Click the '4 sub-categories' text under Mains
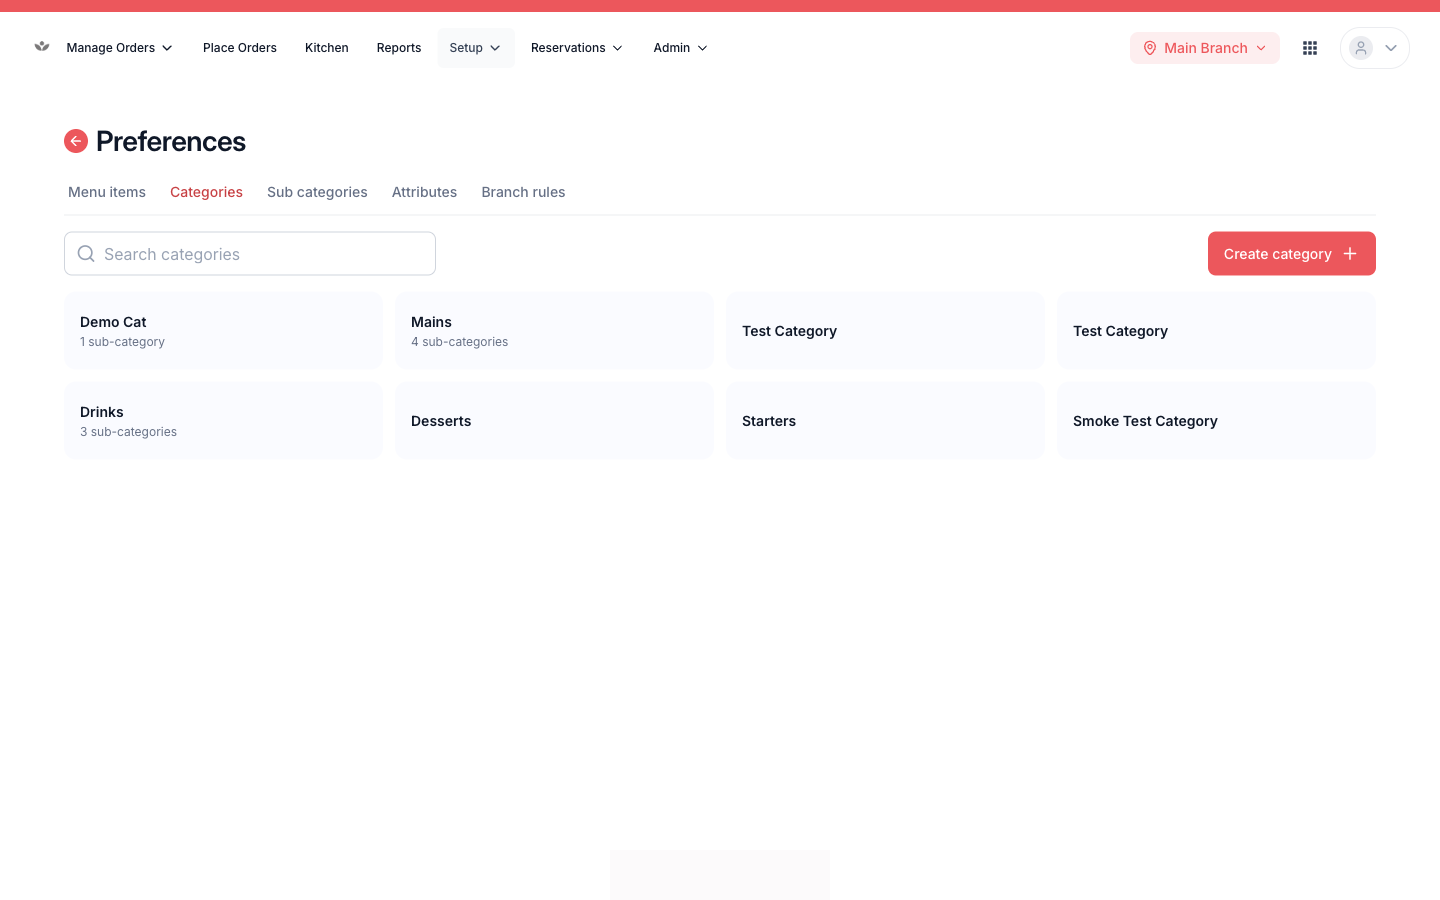The width and height of the screenshot is (1440, 900). click(x=459, y=342)
